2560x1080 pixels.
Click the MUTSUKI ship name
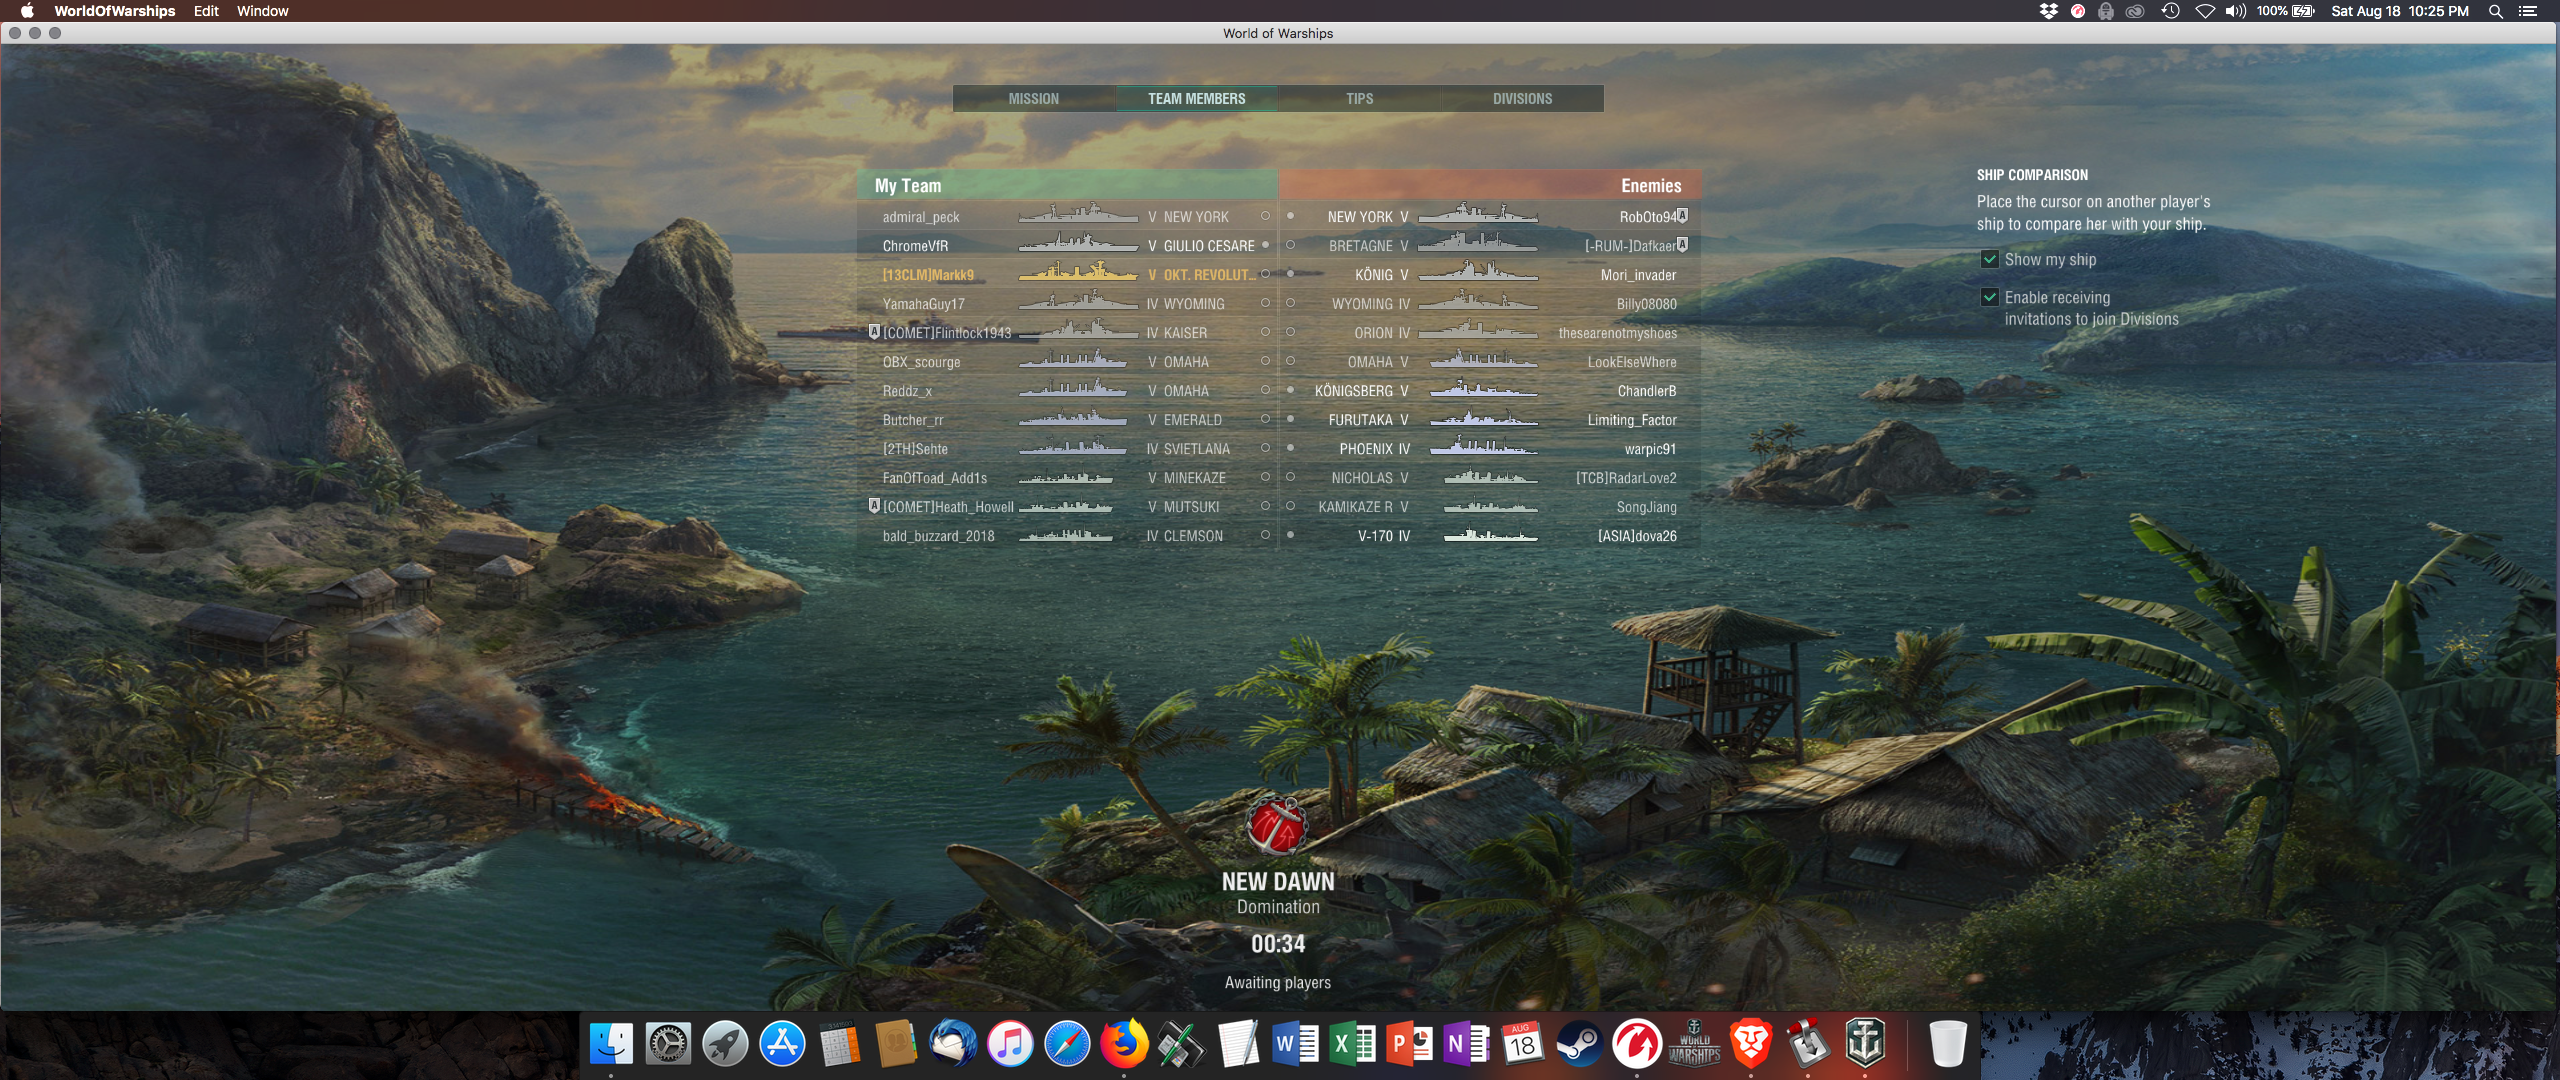tap(1191, 507)
